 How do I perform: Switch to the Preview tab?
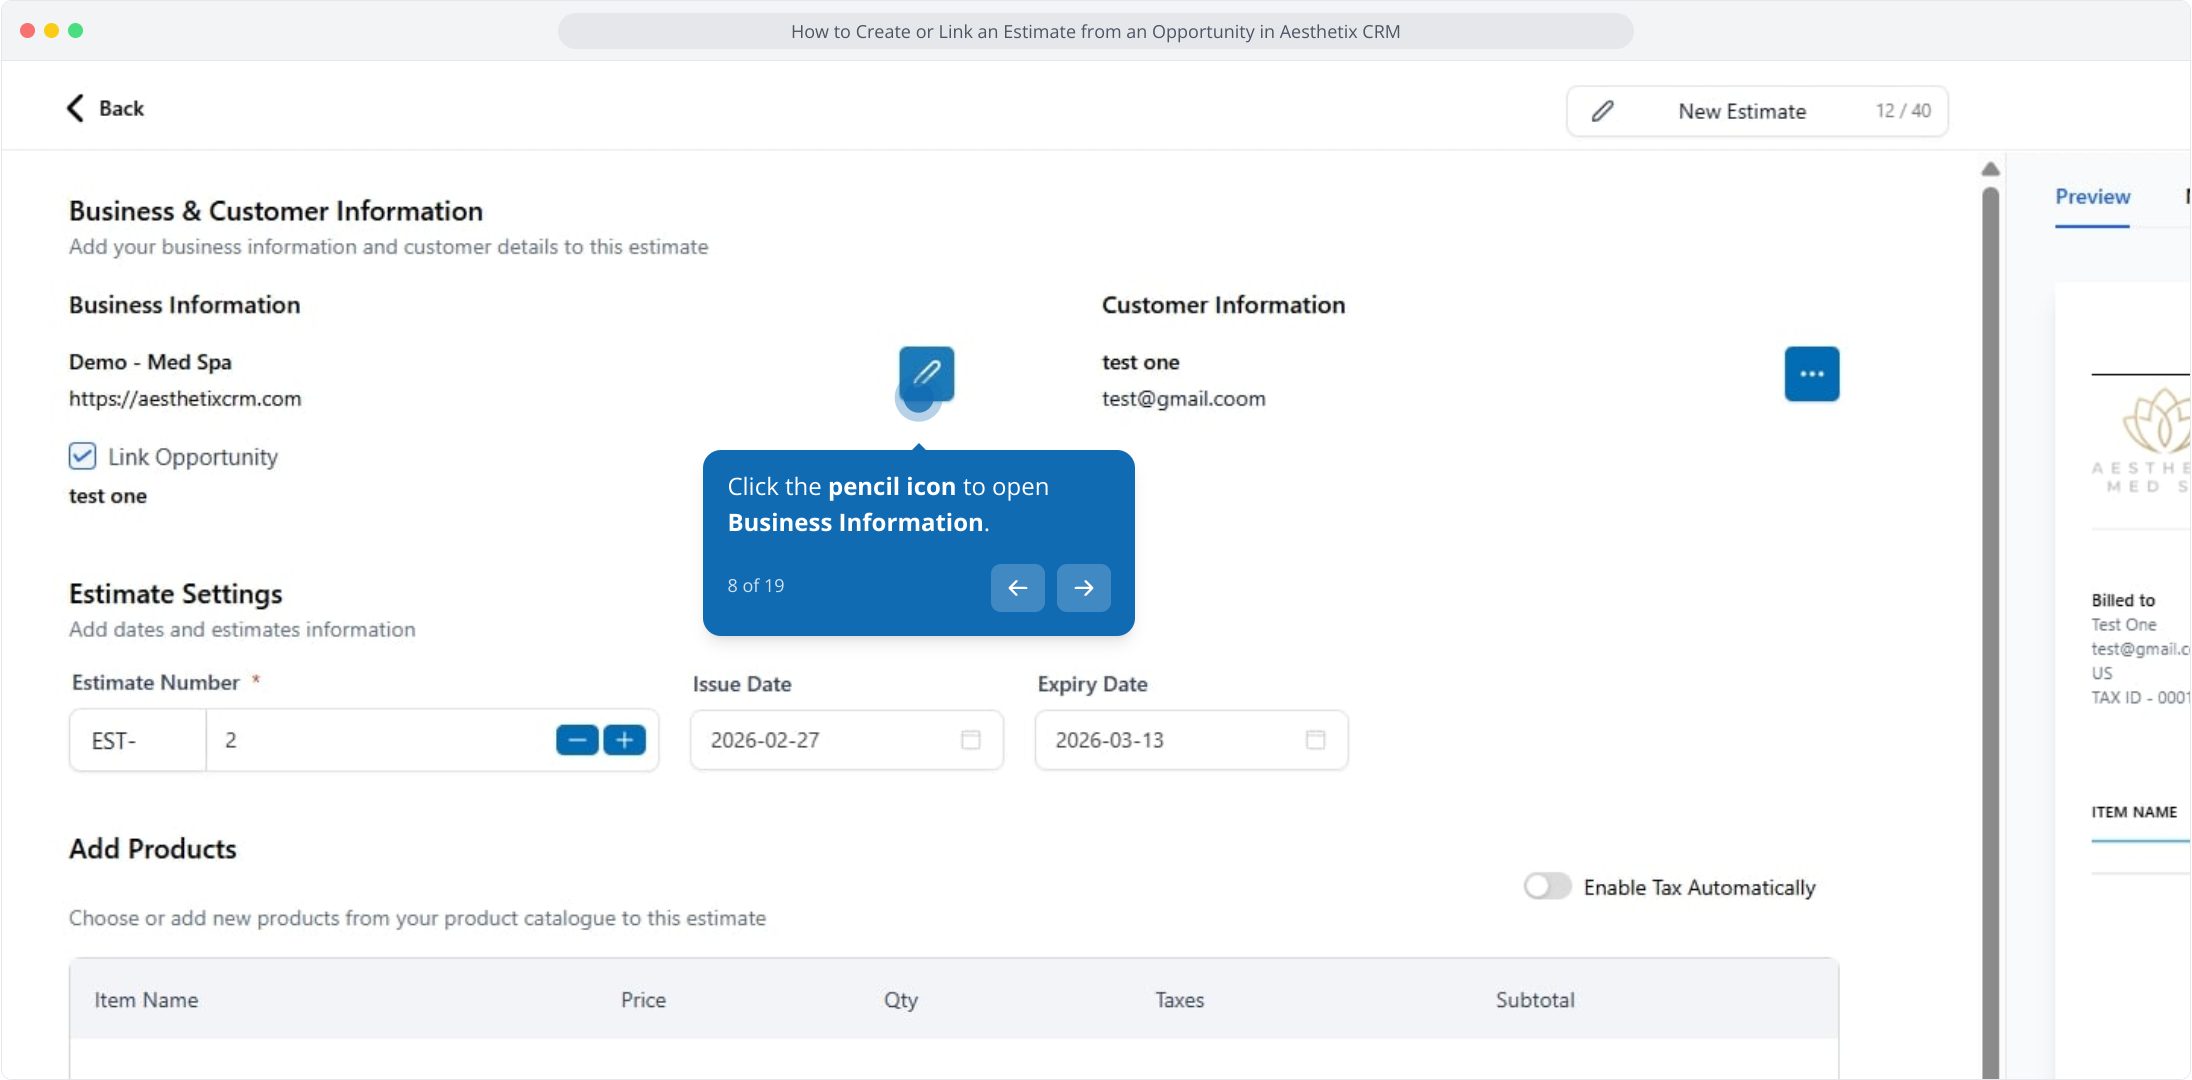click(2092, 197)
